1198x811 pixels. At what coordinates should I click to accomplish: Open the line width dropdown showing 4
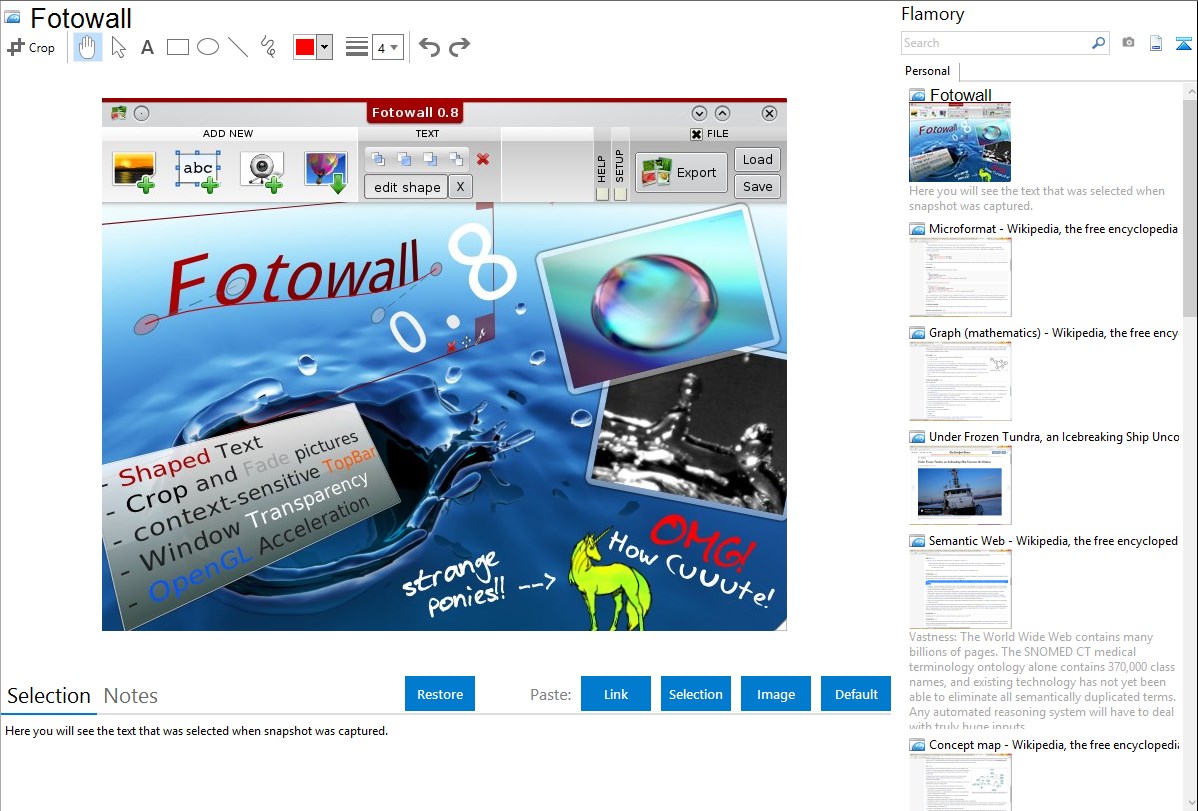[x=387, y=47]
